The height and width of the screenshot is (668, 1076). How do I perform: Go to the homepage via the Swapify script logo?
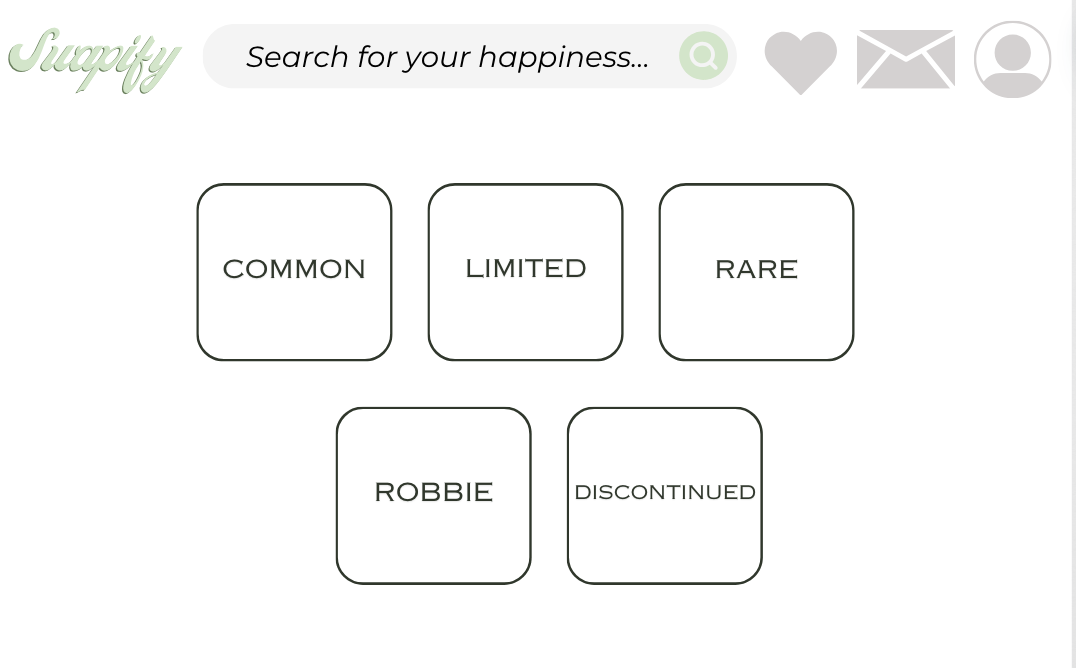click(95, 60)
